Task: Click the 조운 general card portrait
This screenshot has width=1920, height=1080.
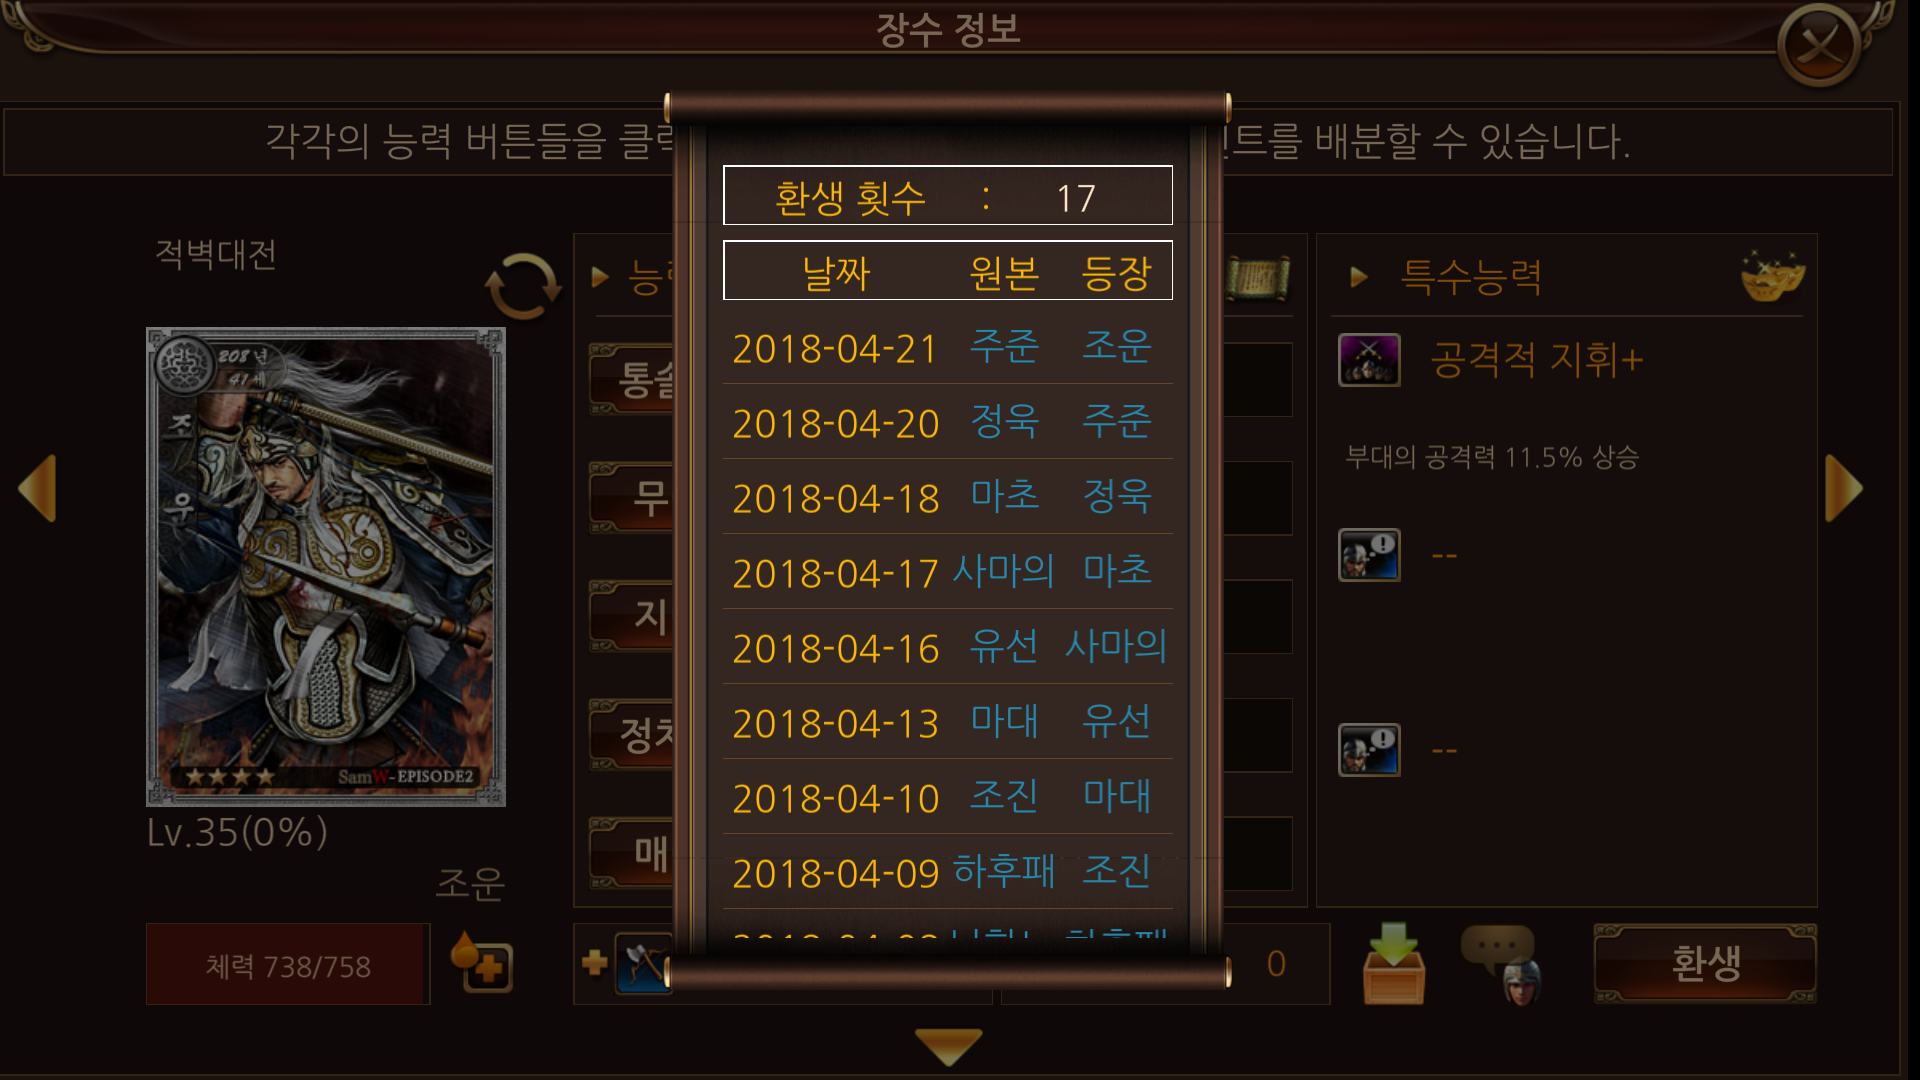Action: click(326, 567)
